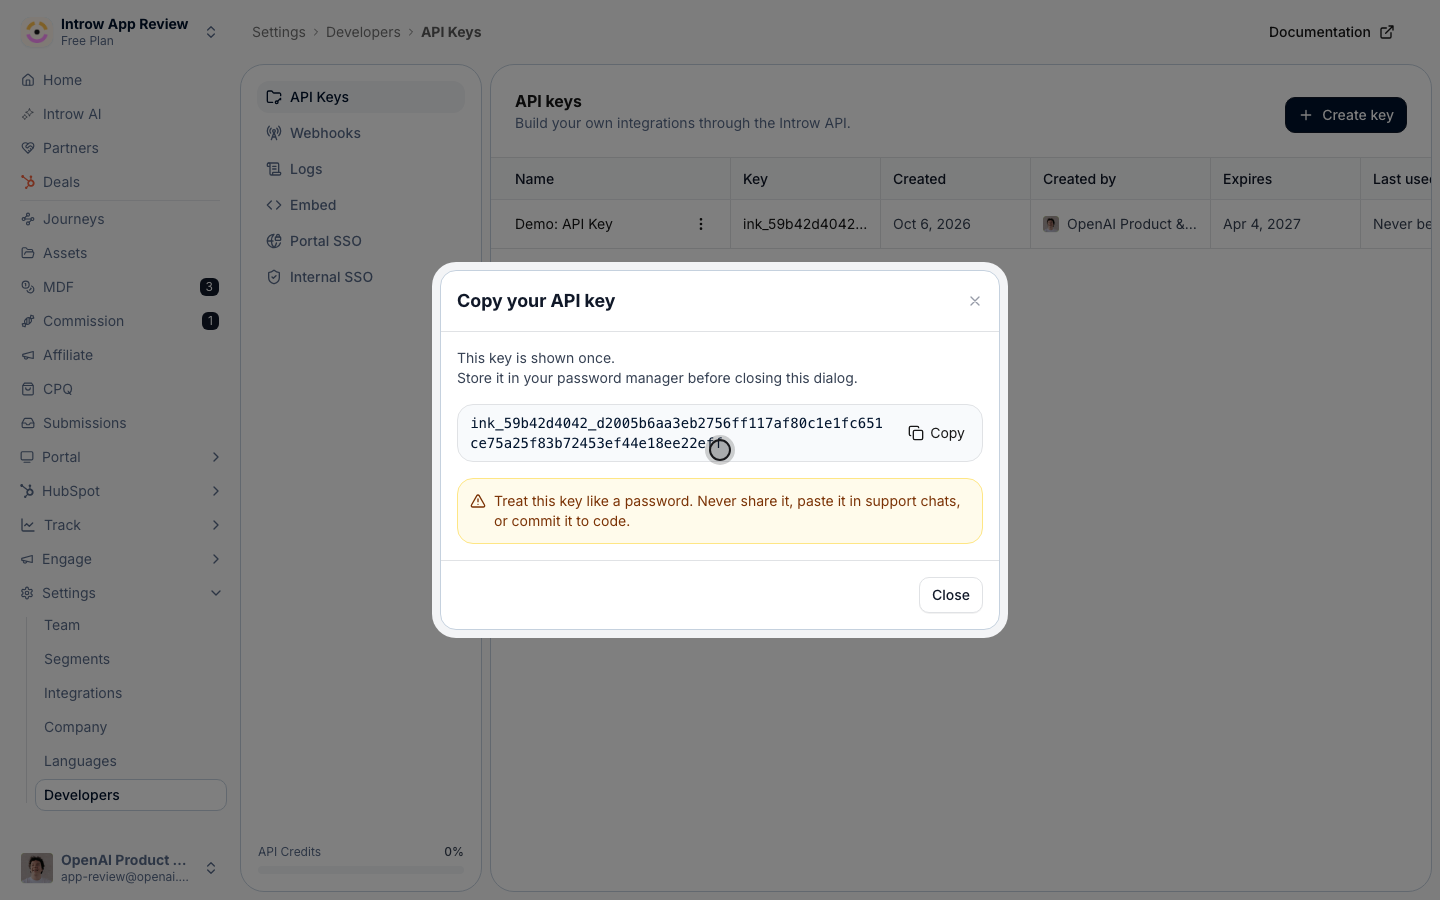1440x900 pixels.
Task: Click the Affiliate megaphone icon
Action: click(x=28, y=355)
